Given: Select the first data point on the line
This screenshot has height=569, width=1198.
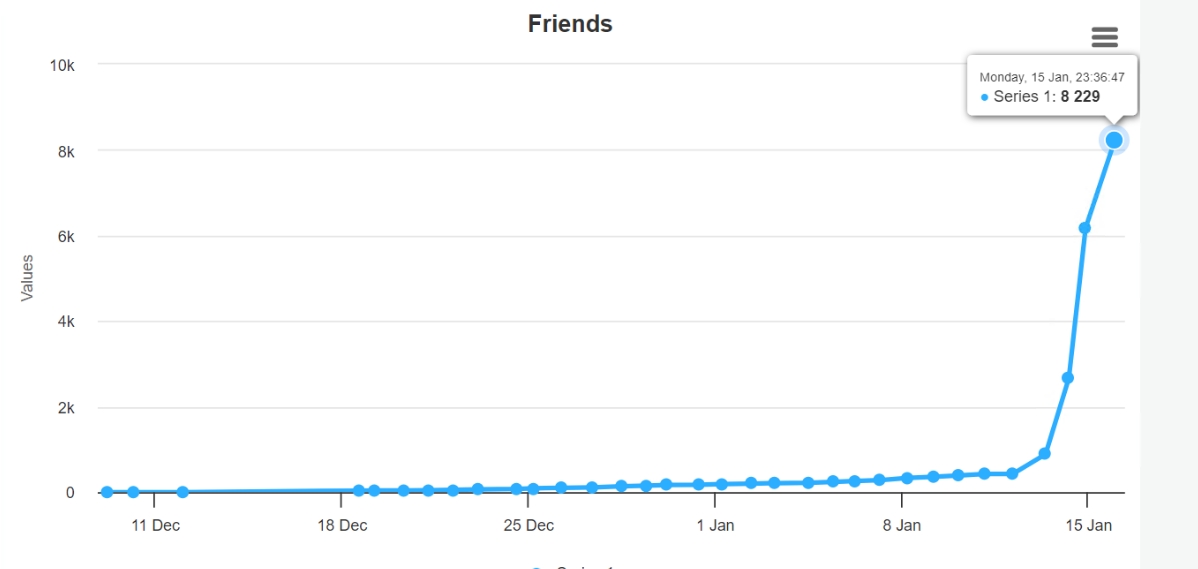Looking at the screenshot, I should 107,492.
